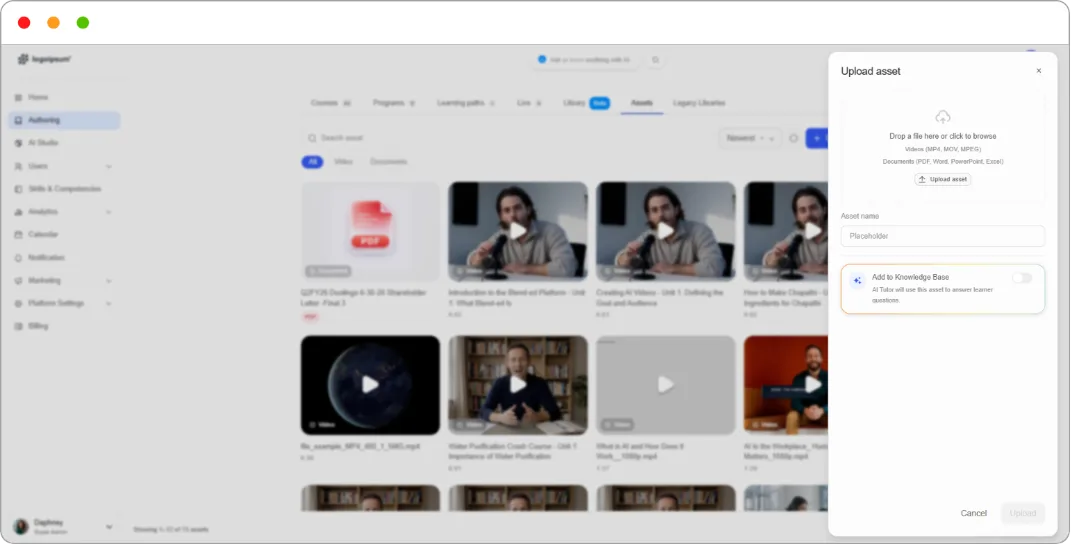Open Skills & Competencies via its sidebar icon

[18, 189]
